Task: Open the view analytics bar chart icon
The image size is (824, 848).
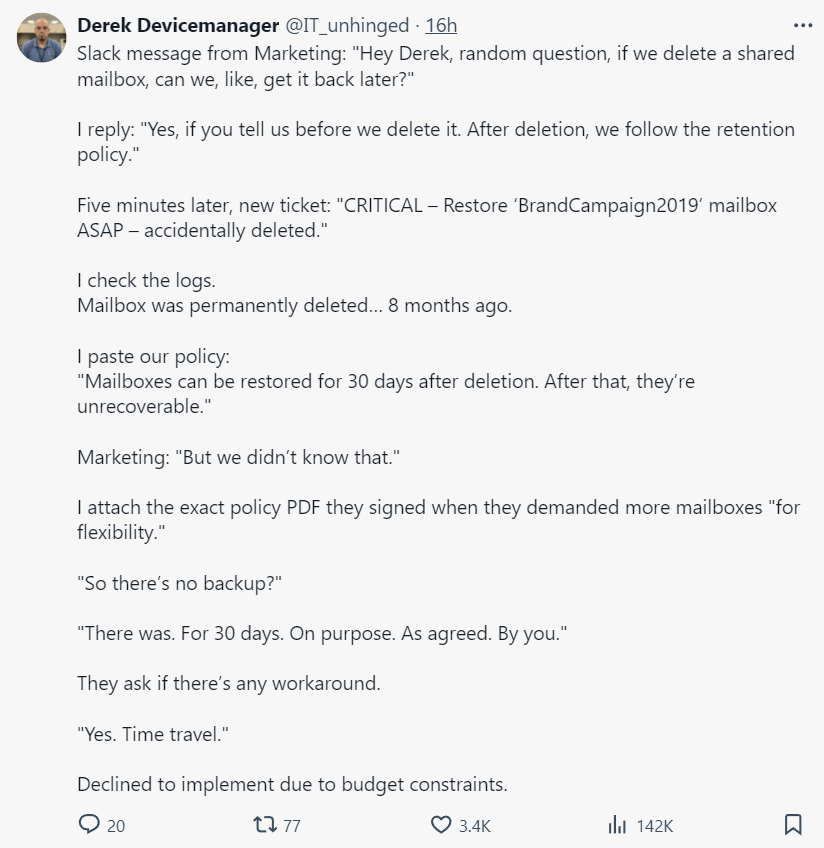Action: click(616, 825)
